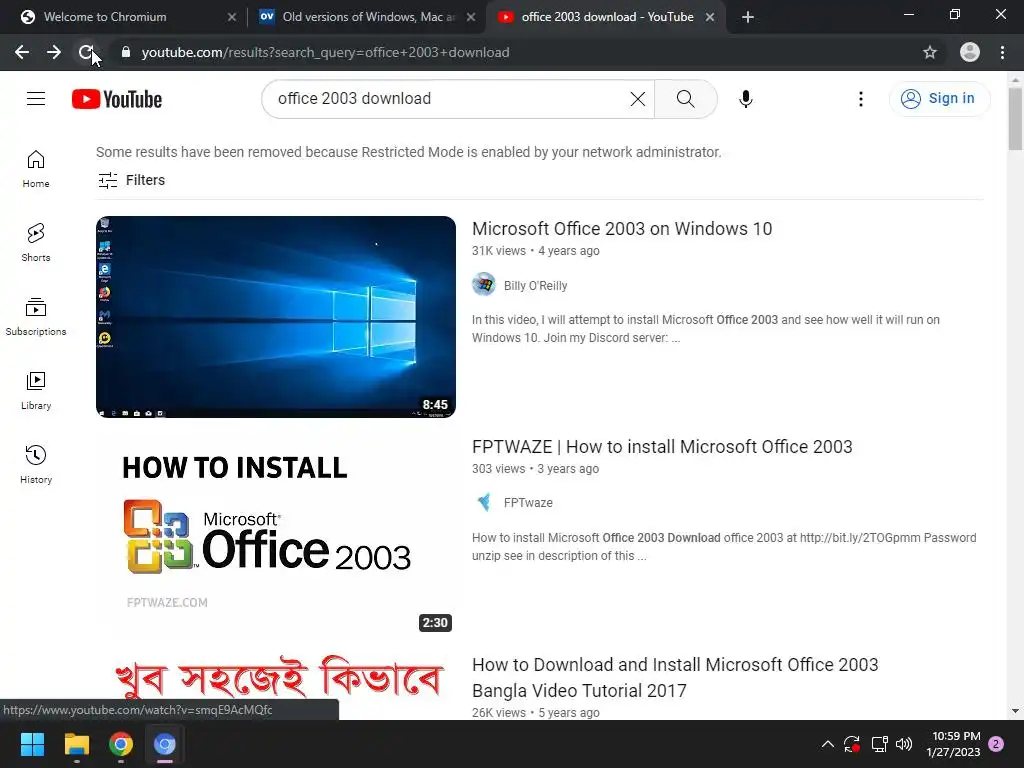Viewport: 1024px width, 768px height.
Task: Select the office 2003 download YouTube tab
Action: tap(605, 17)
